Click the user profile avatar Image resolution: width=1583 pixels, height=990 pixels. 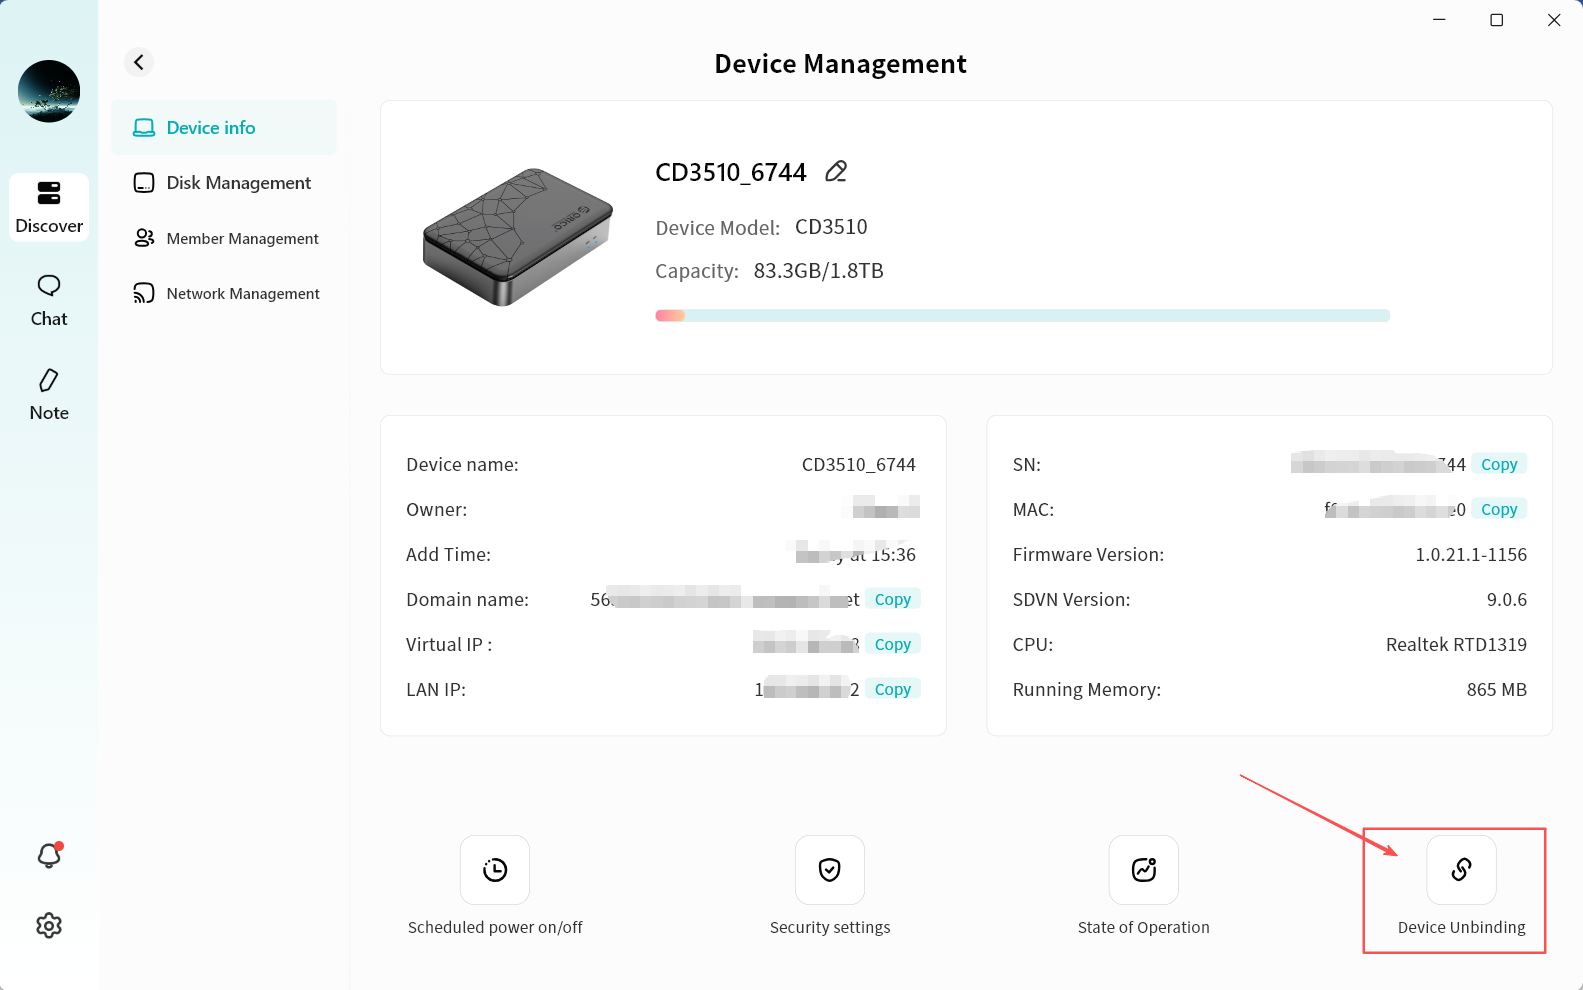(x=49, y=91)
